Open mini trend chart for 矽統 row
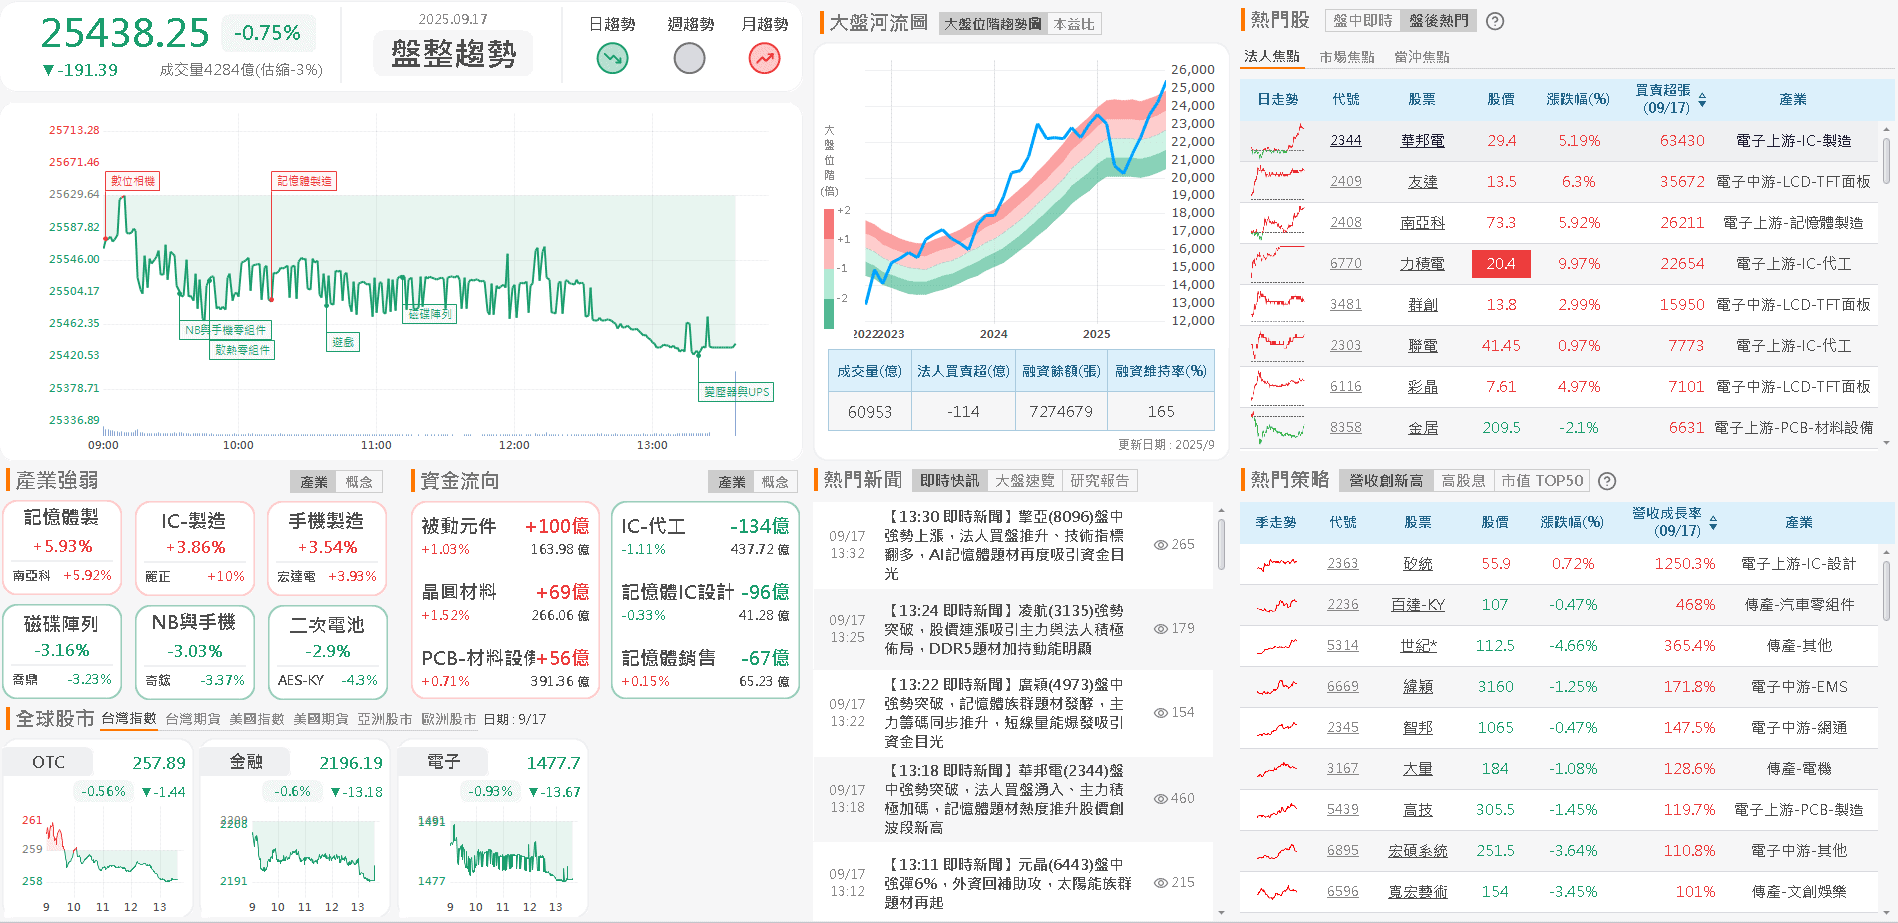The image size is (1898, 923). (1277, 564)
